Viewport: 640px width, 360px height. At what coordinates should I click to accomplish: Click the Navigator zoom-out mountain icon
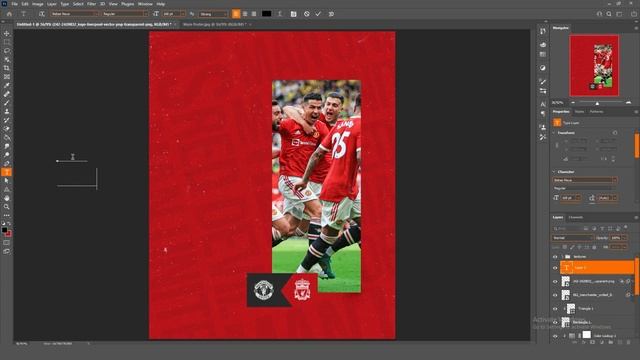pos(573,103)
